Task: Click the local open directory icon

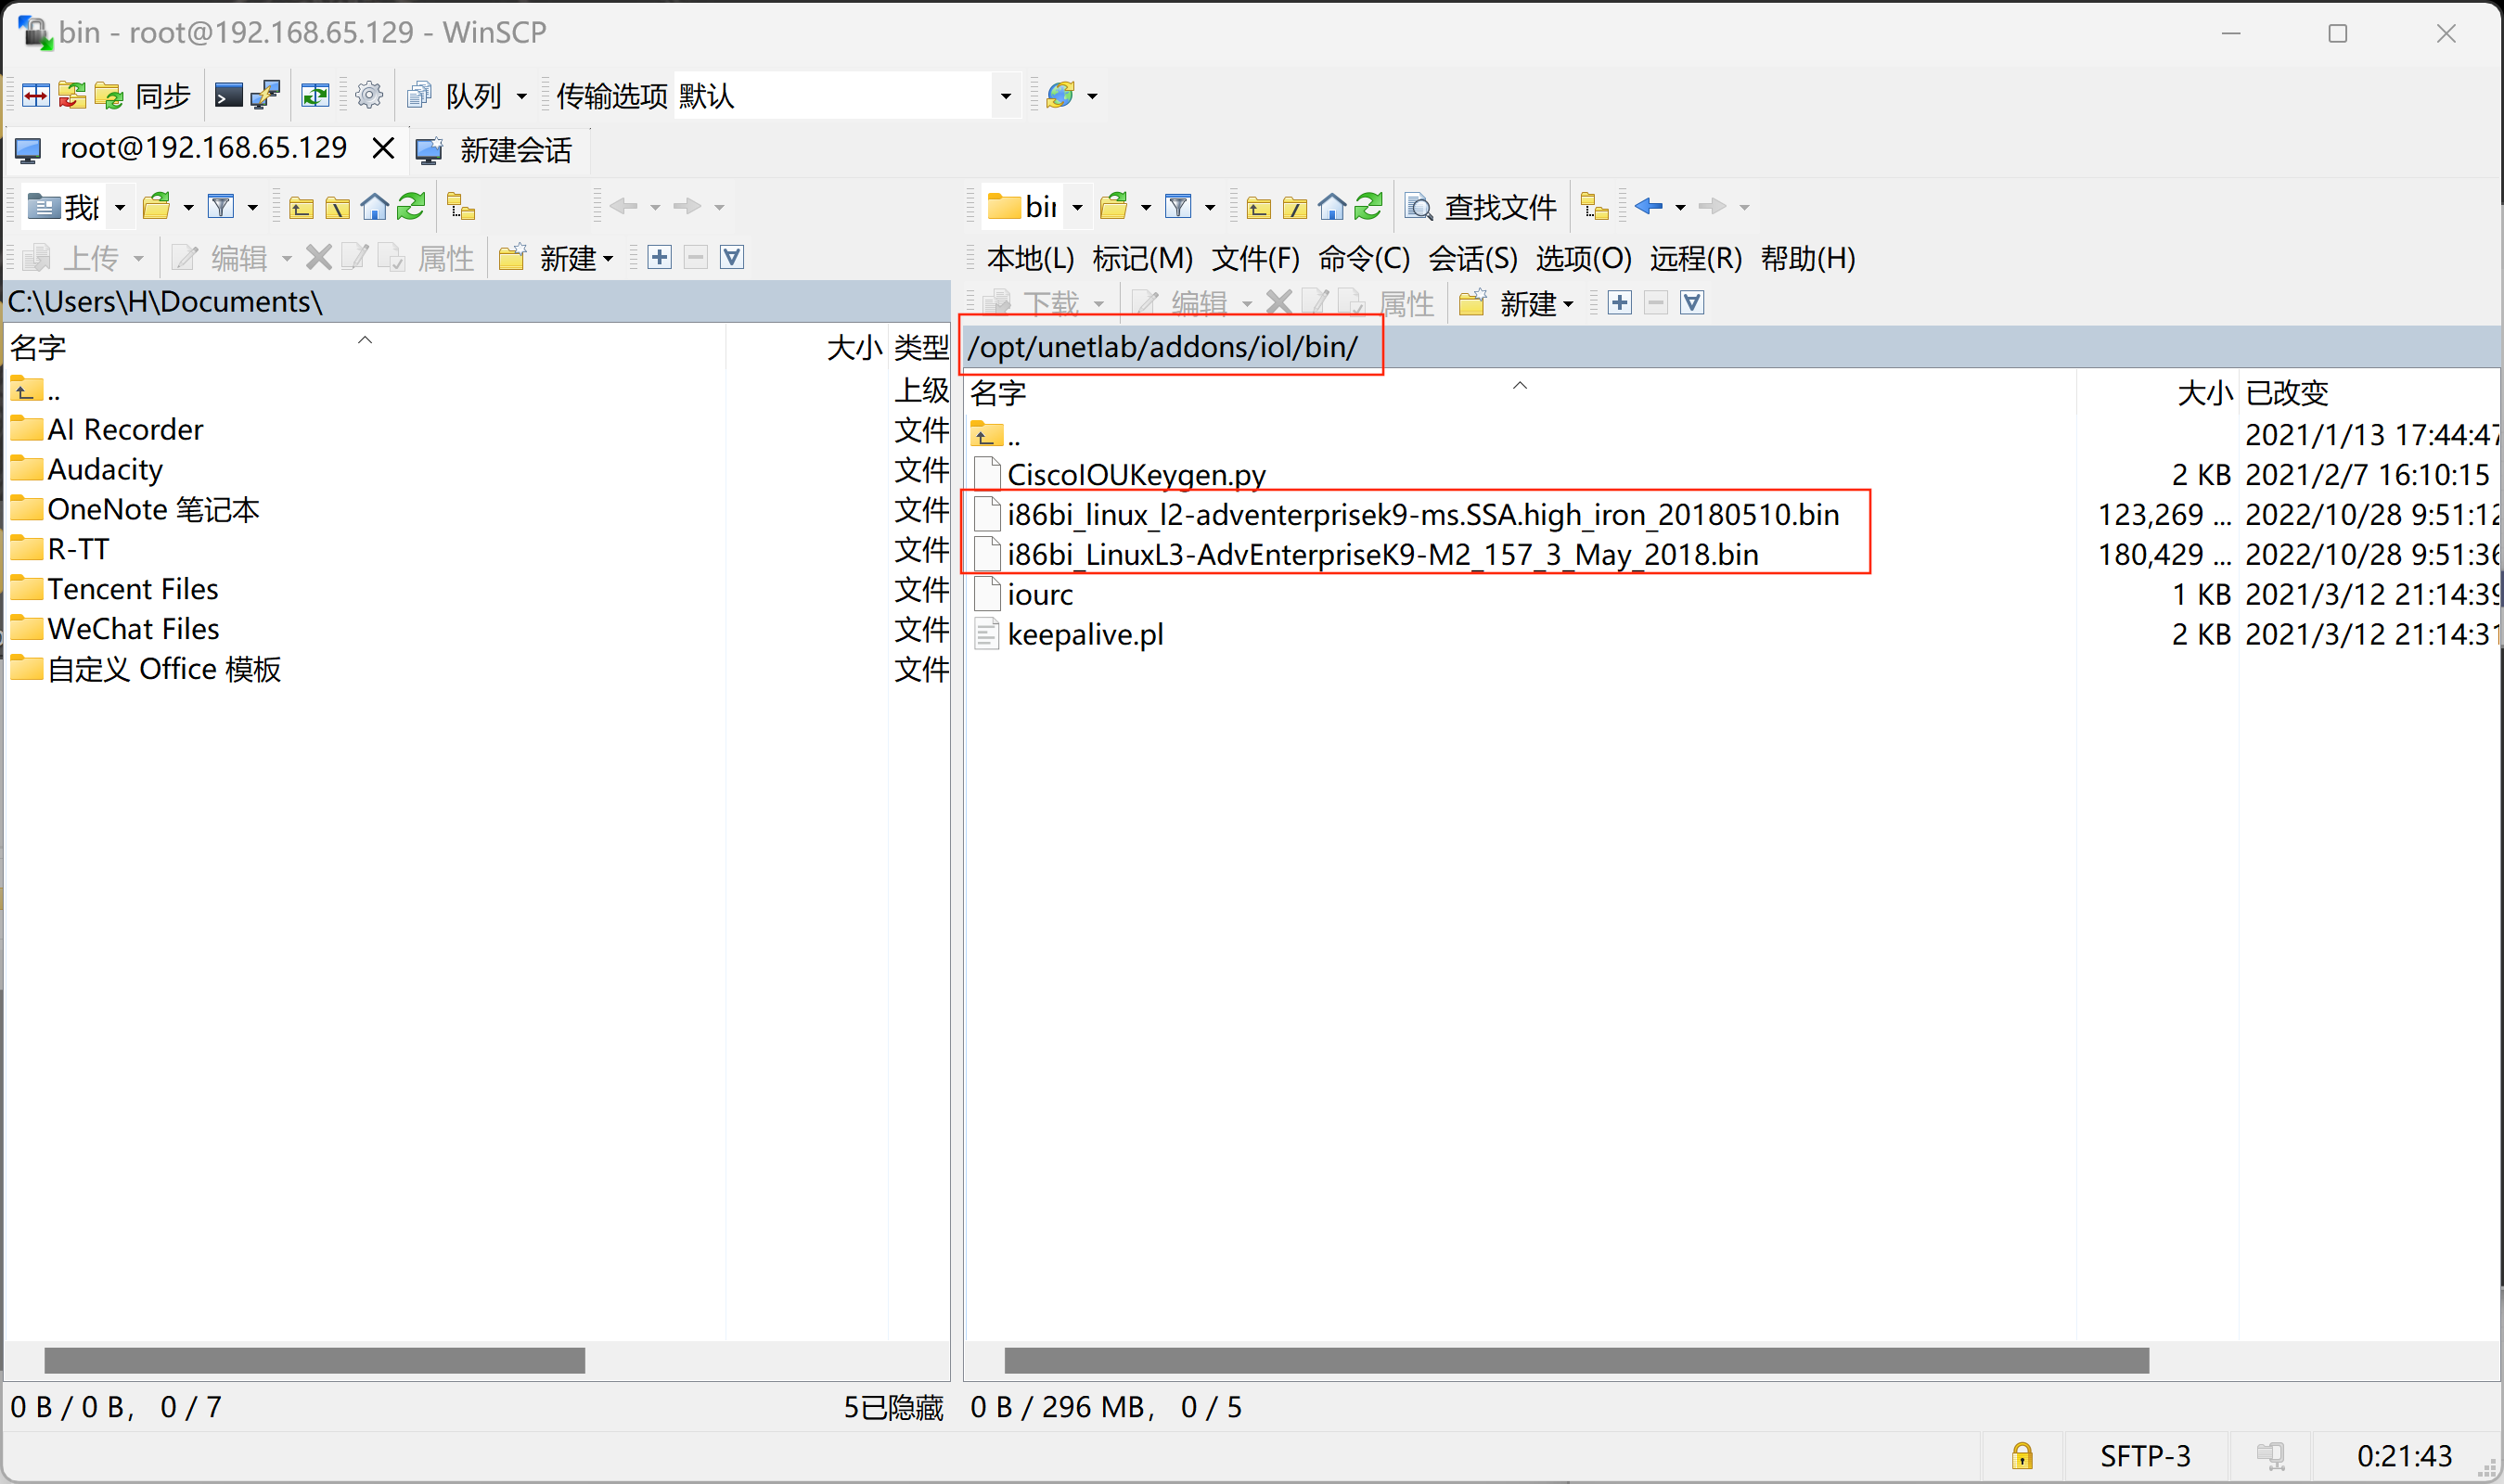Action: [157, 207]
